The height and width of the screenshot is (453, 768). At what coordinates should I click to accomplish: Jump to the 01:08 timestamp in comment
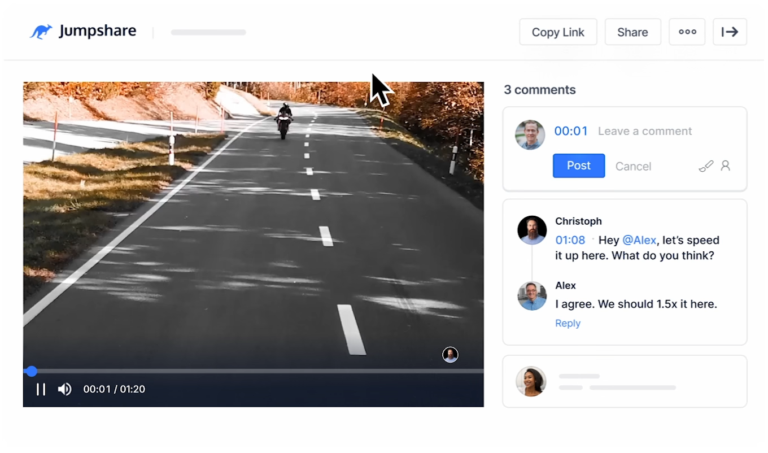(570, 240)
